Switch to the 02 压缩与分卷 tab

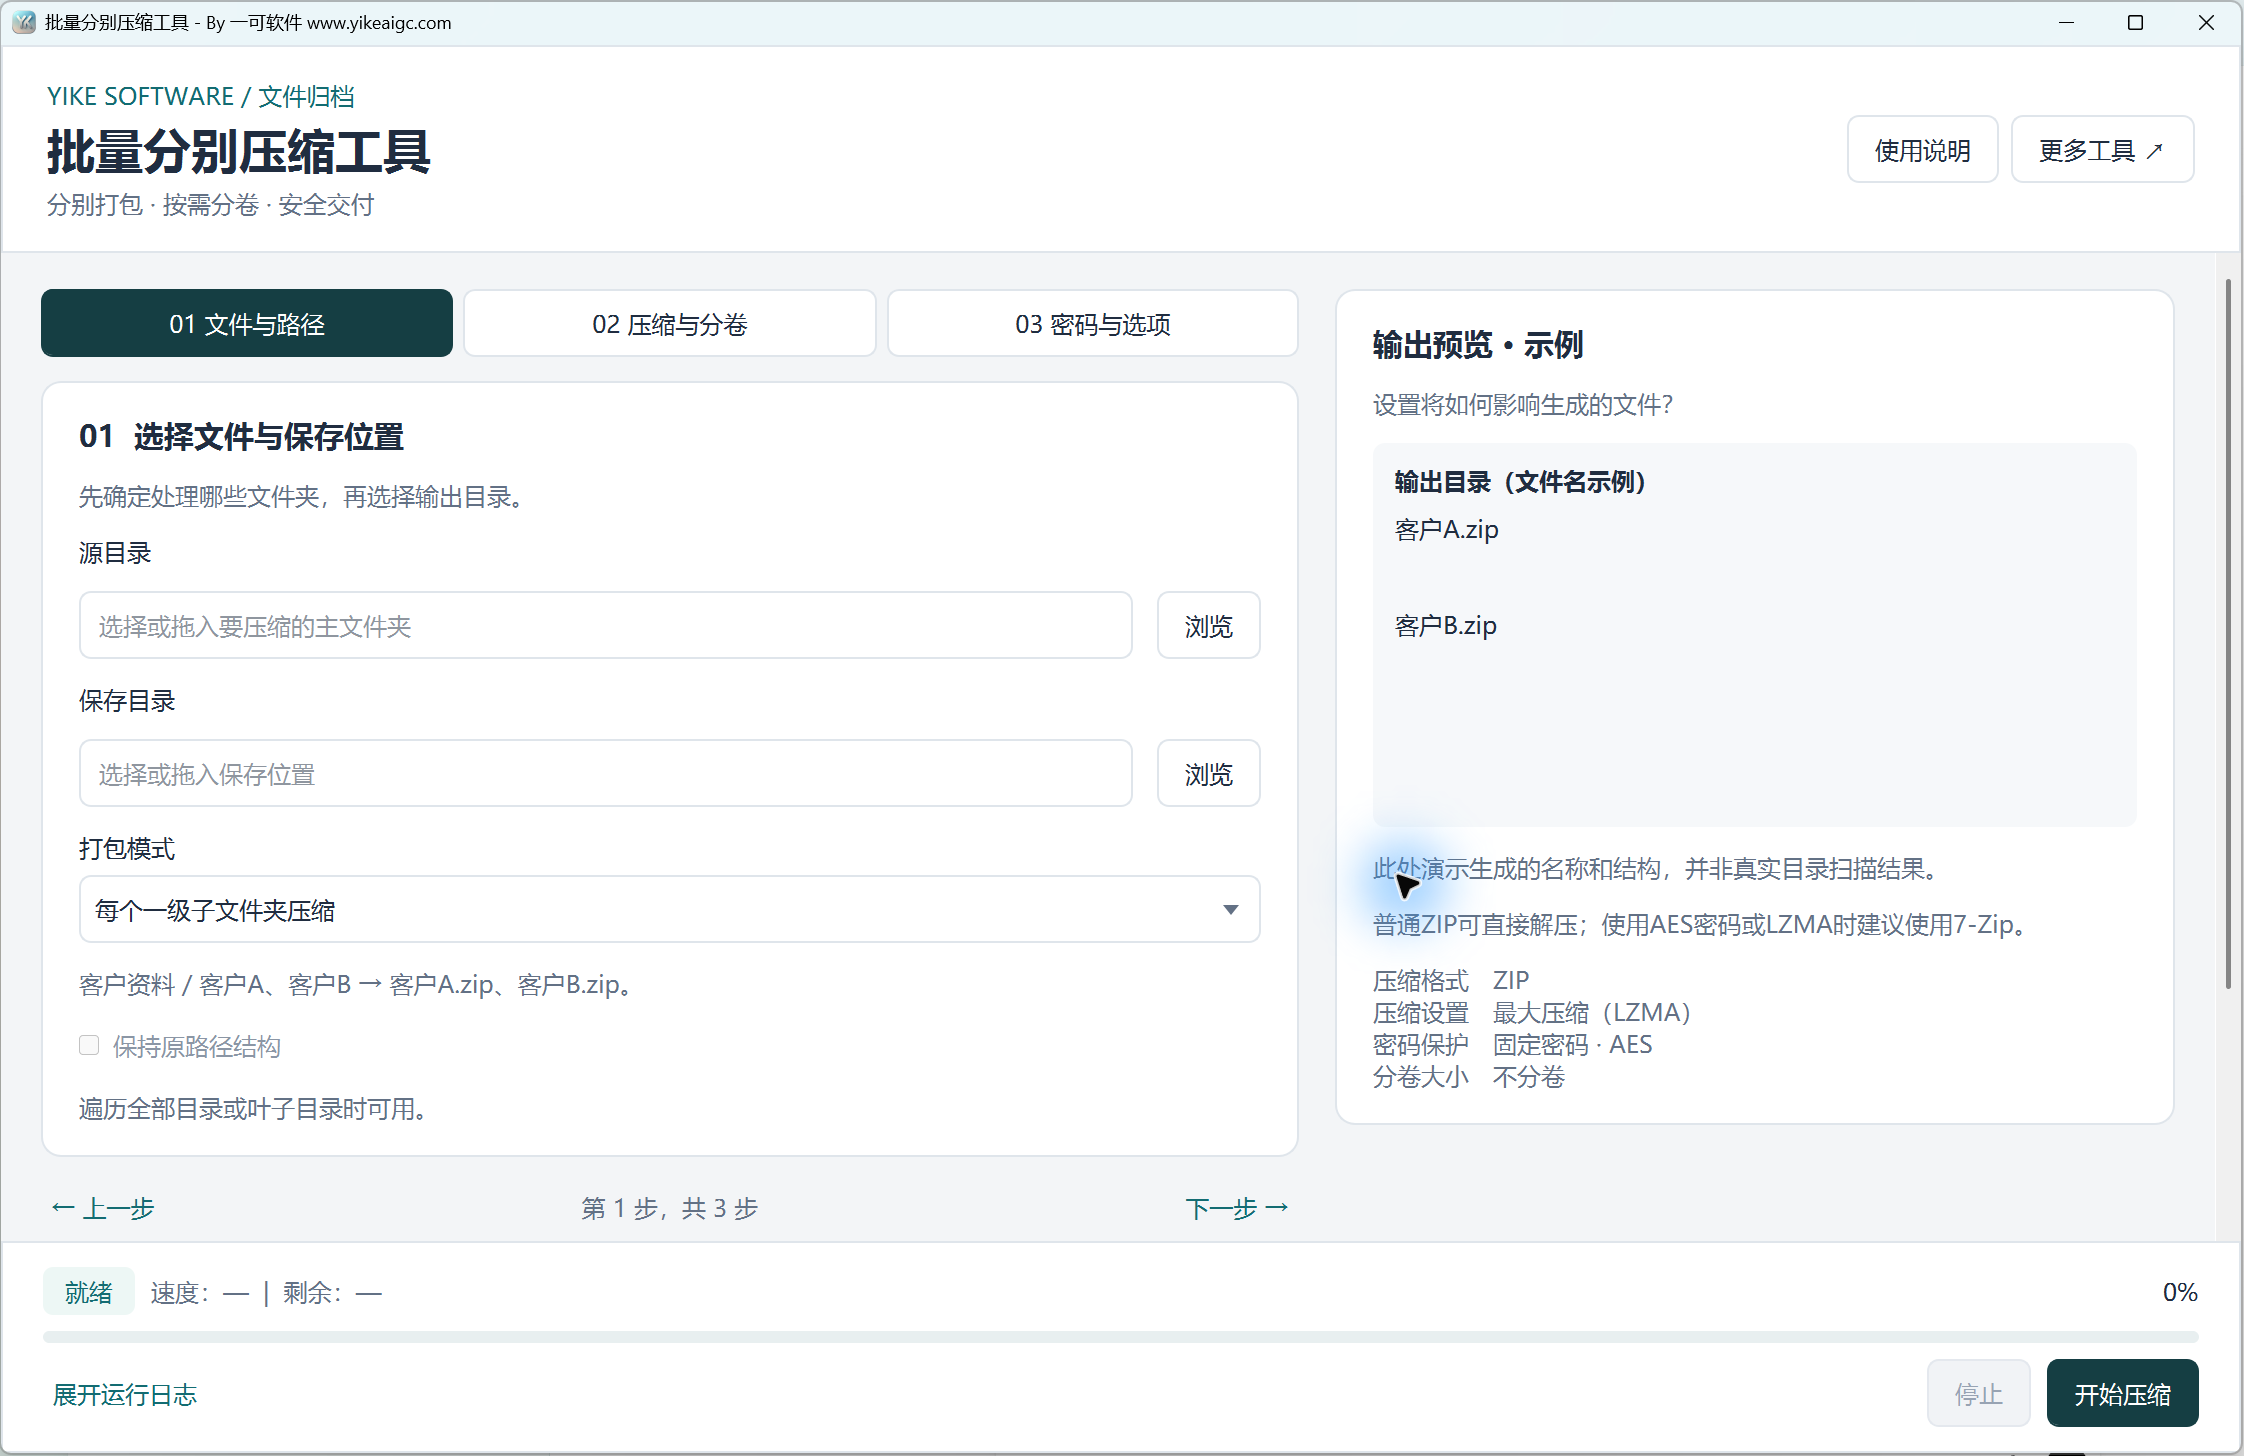670,324
